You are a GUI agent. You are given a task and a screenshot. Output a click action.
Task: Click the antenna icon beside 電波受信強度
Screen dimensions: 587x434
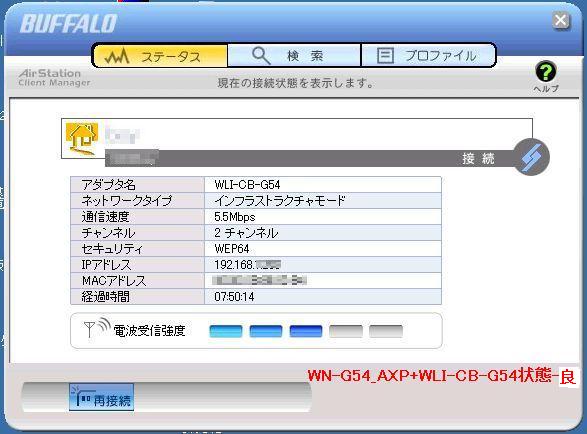tap(97, 328)
